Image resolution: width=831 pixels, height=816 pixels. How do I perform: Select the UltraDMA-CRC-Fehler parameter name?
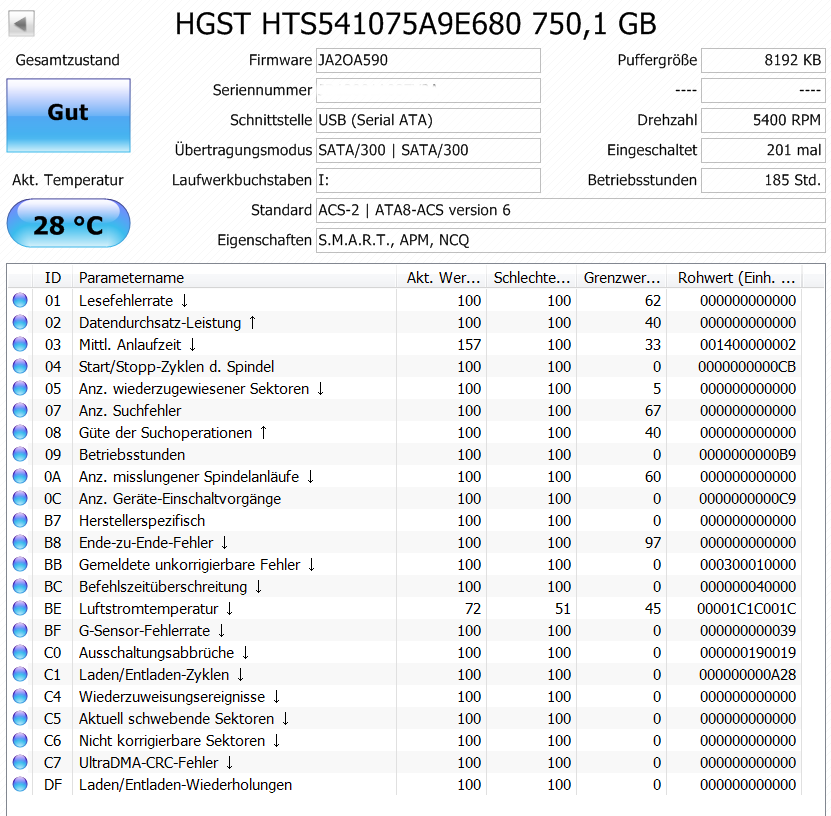point(156,762)
